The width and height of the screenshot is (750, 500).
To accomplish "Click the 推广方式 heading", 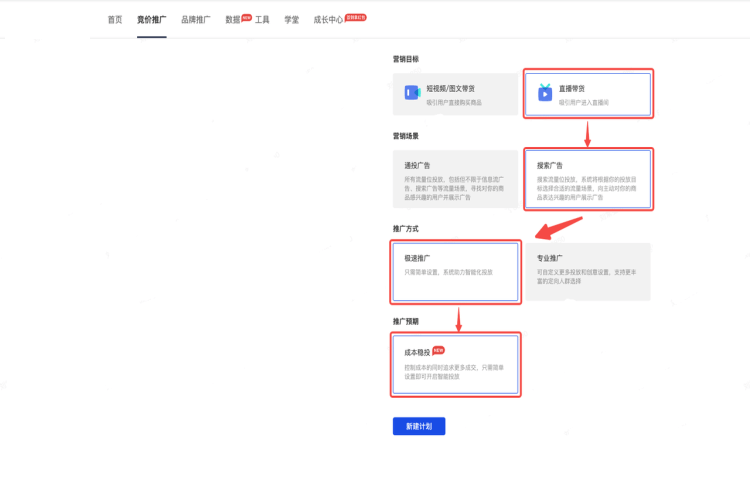I will (x=406, y=229).
